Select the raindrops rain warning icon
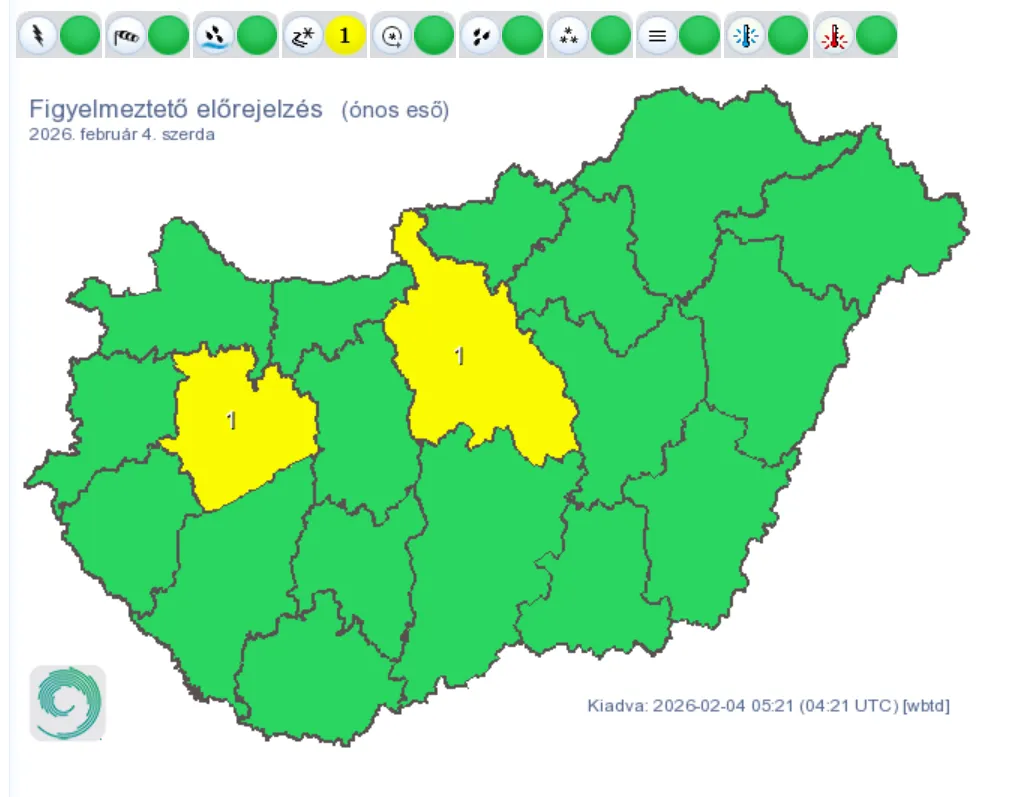Screen dimensions: 1018x797 coord(478,36)
